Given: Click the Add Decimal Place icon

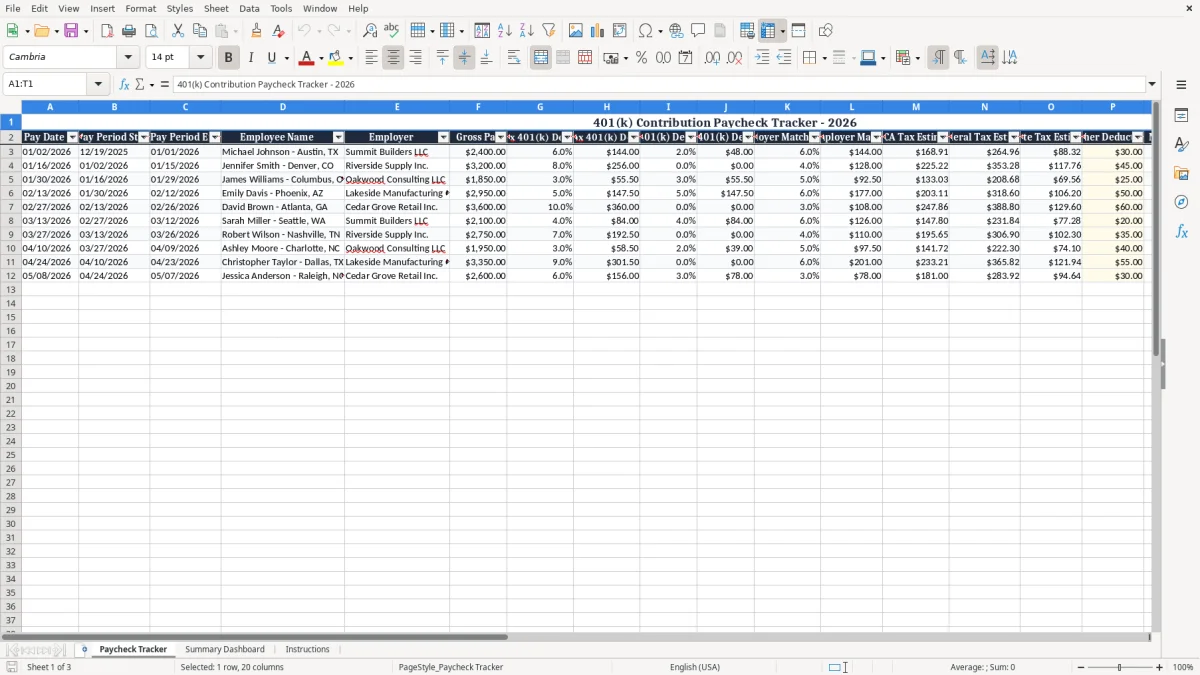Looking at the screenshot, I should coord(712,58).
